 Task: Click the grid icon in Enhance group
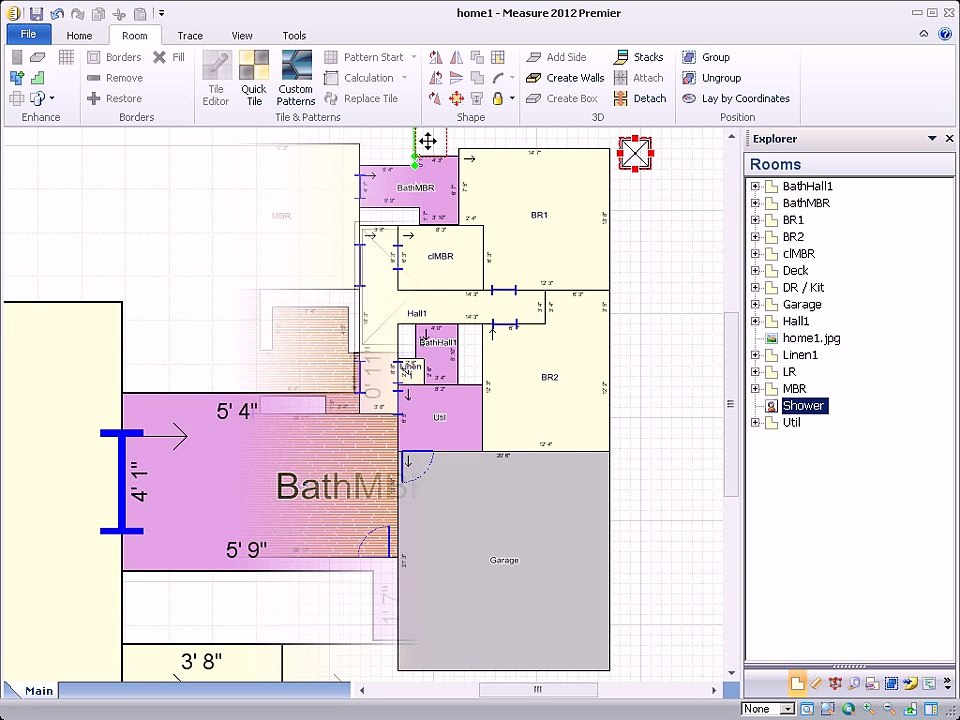[x=66, y=57]
